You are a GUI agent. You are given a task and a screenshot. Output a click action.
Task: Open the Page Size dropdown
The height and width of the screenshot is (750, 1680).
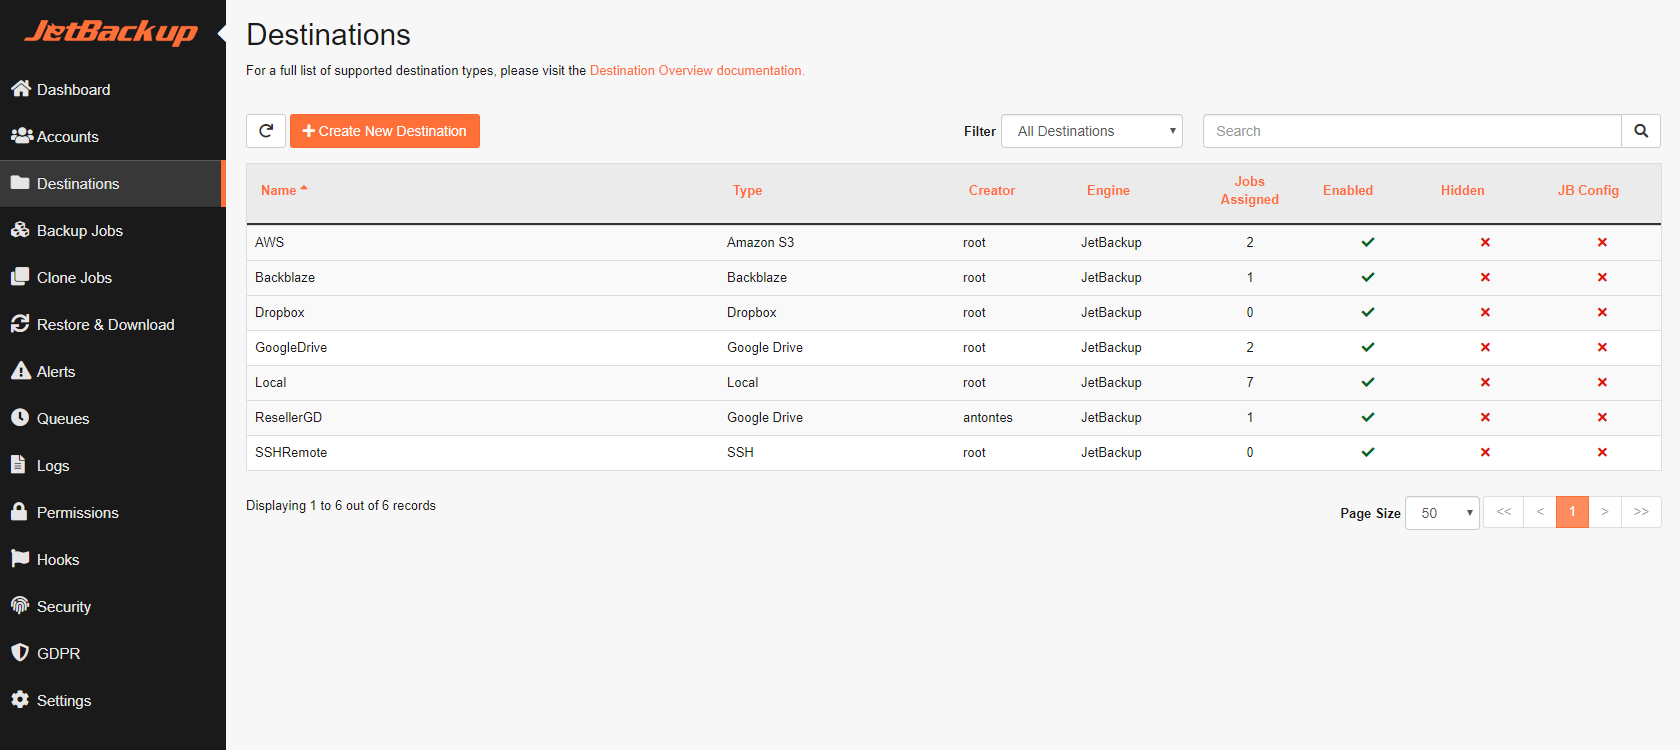pyautogui.click(x=1442, y=513)
